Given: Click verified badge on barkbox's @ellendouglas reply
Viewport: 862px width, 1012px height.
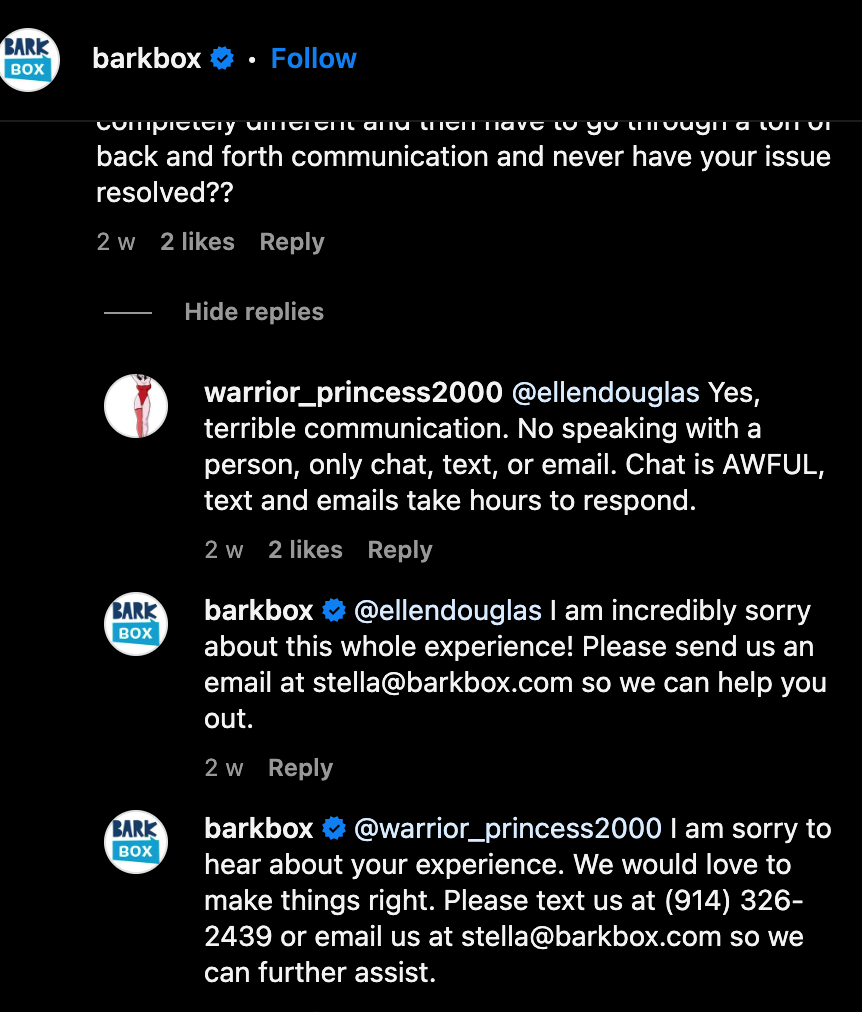Looking at the screenshot, I should (x=334, y=611).
